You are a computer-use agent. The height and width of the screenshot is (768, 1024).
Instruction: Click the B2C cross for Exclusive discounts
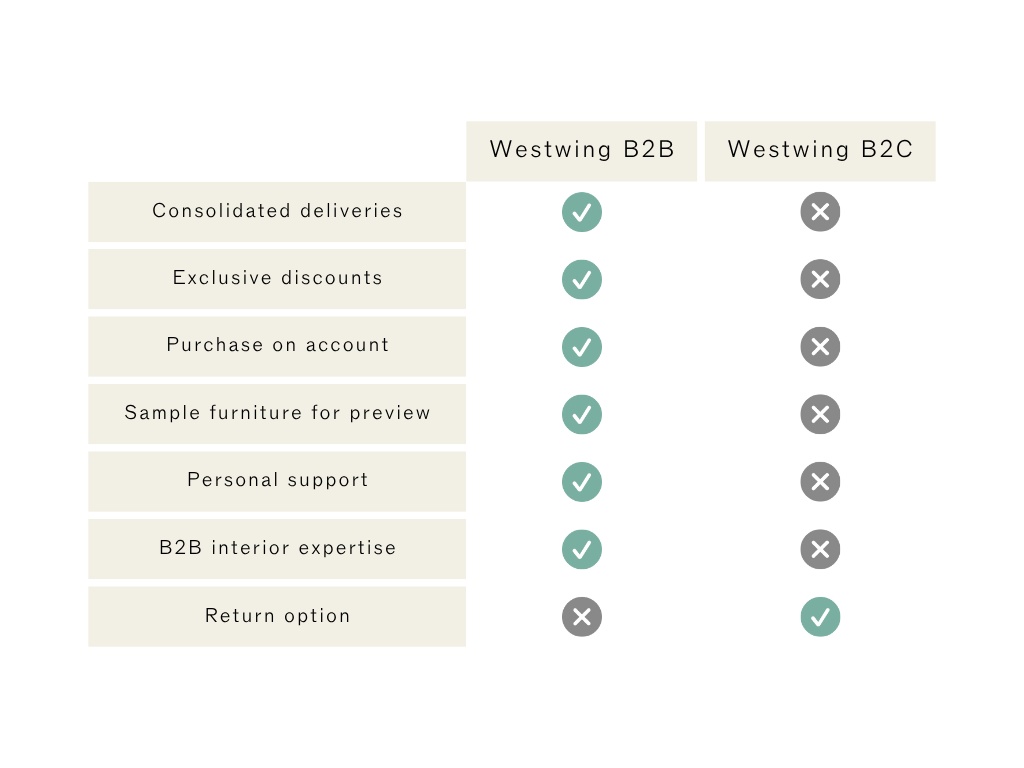pos(820,280)
